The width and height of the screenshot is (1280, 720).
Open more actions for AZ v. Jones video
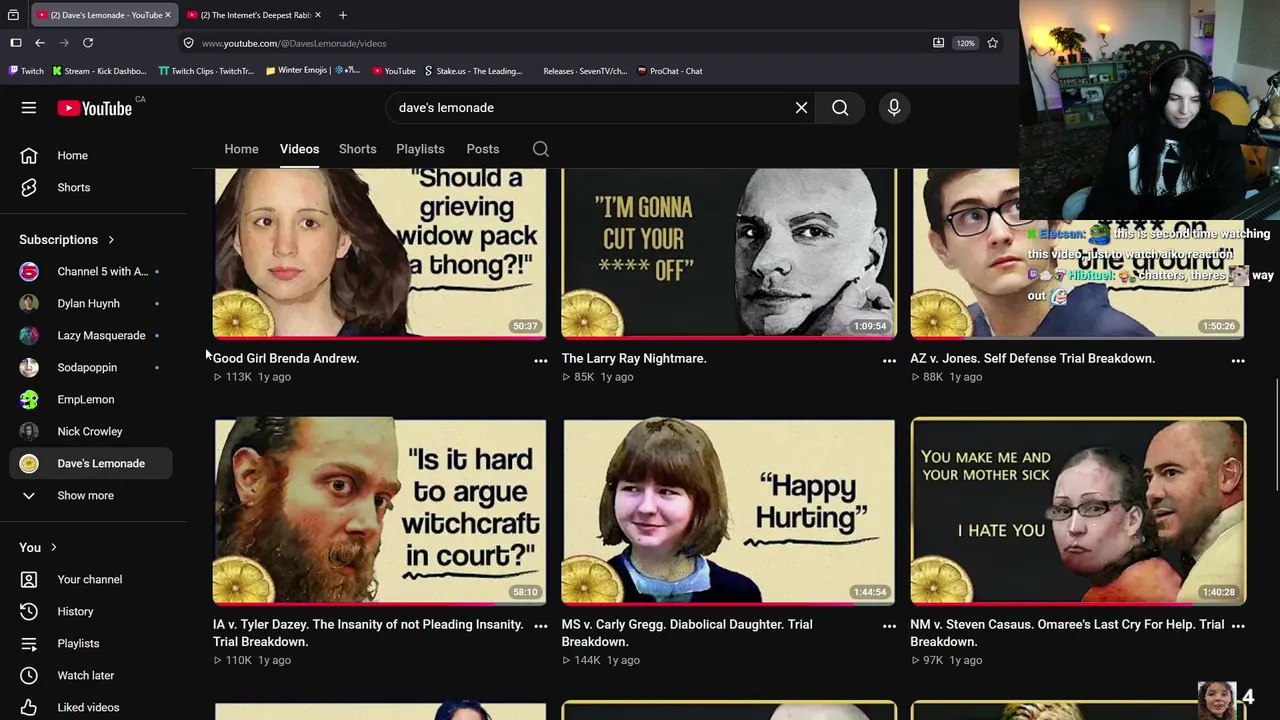coord(1238,360)
